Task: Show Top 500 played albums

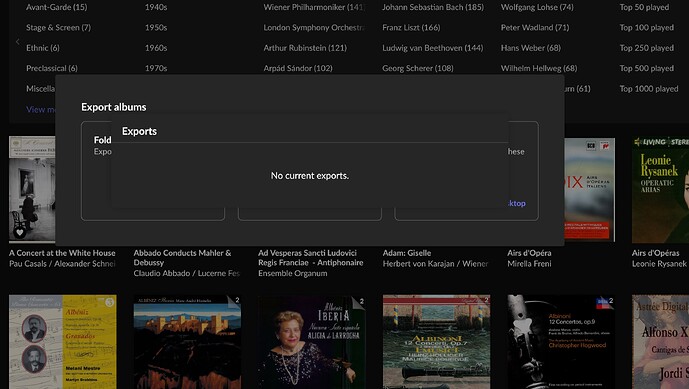Action: point(646,68)
